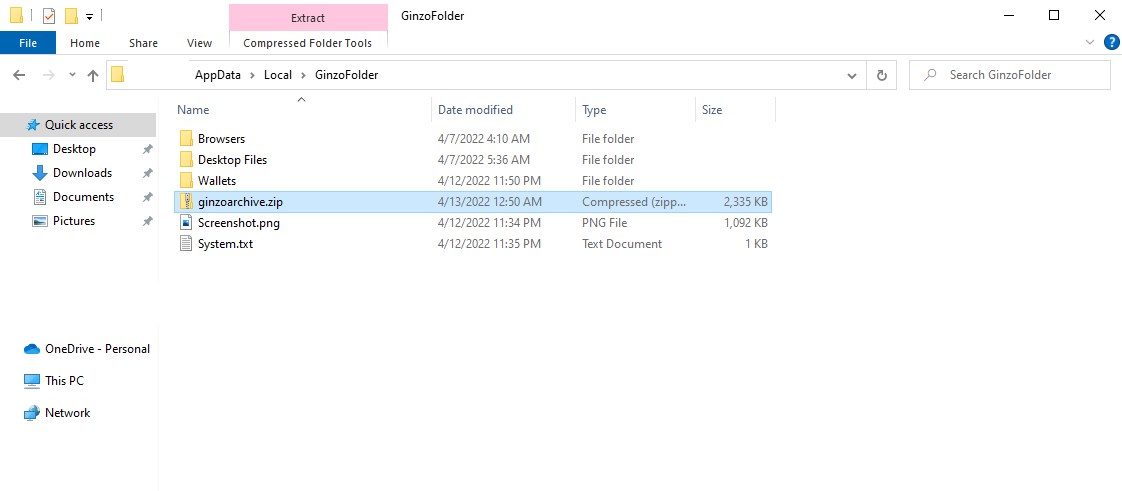Click the Screenshot.png image file icon
The width and height of the screenshot is (1122, 491).
[x=186, y=223]
